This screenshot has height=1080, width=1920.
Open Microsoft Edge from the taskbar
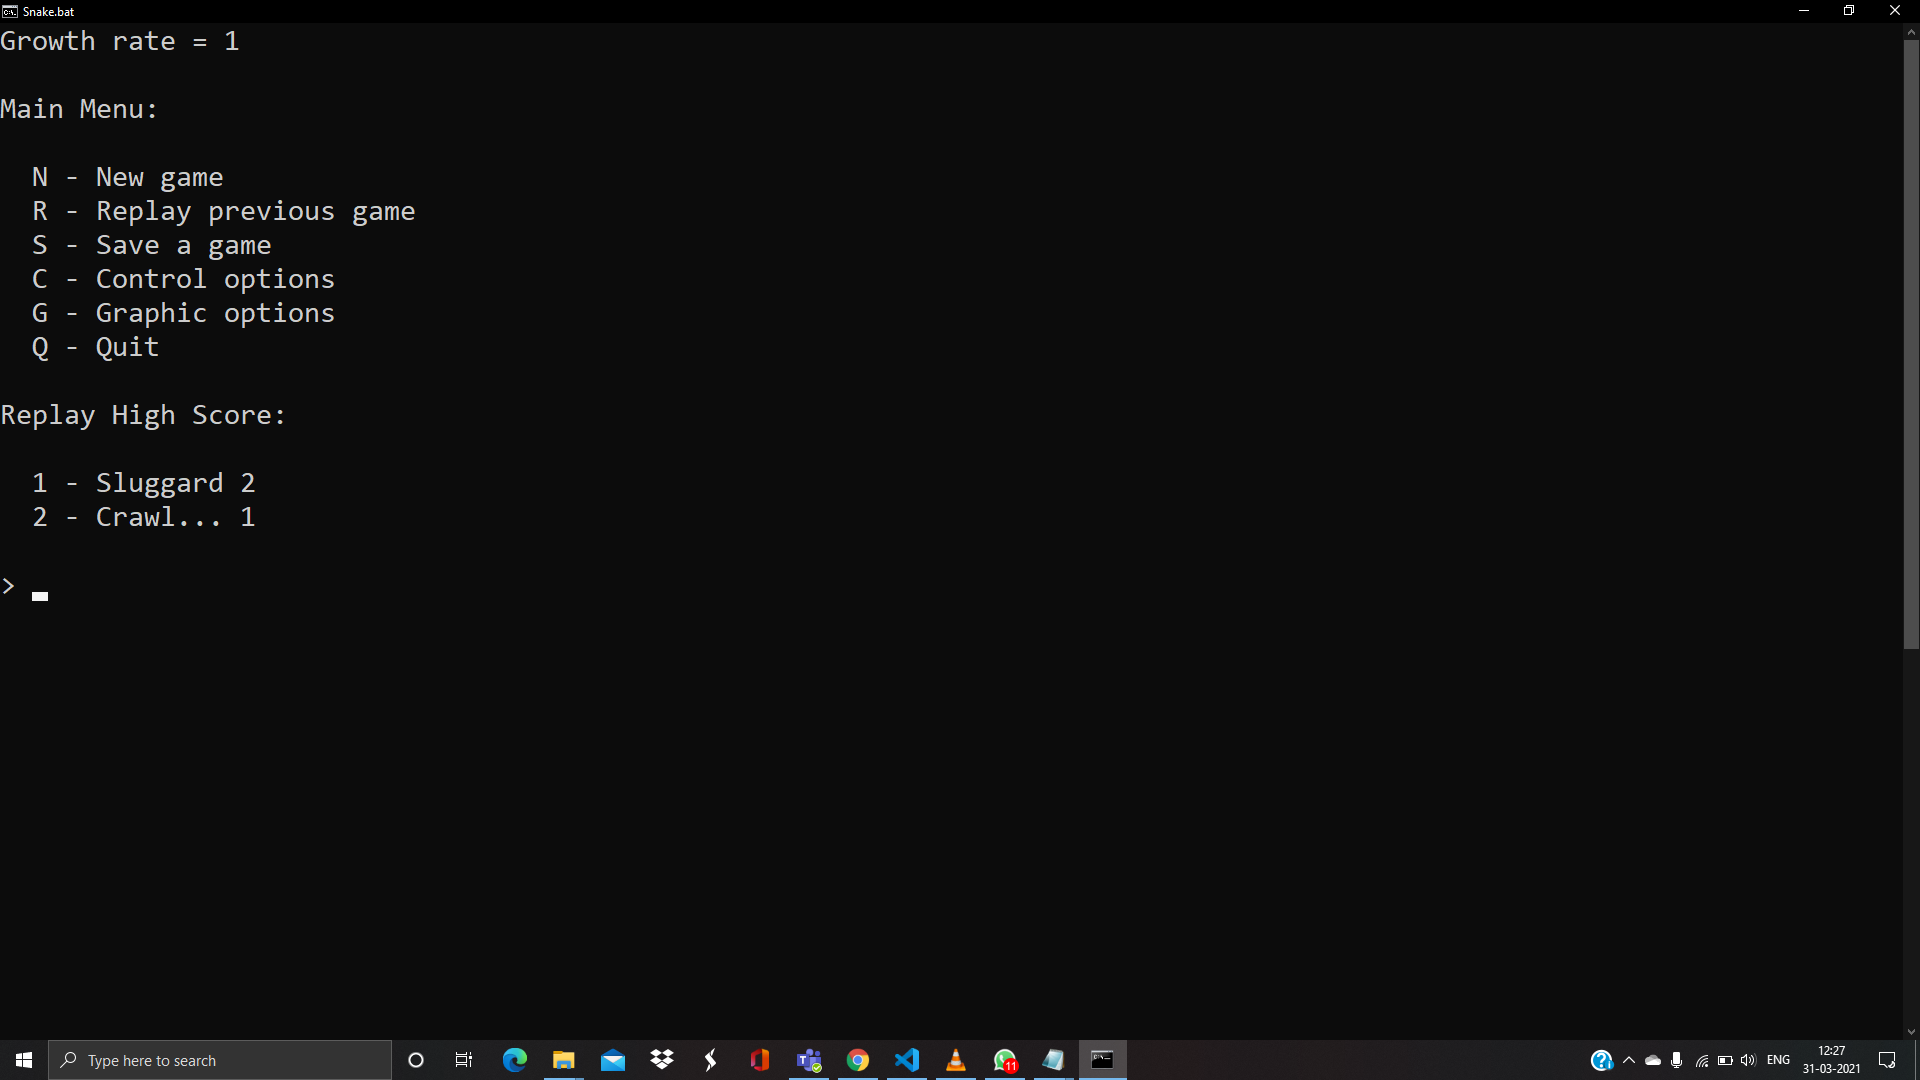click(515, 1060)
